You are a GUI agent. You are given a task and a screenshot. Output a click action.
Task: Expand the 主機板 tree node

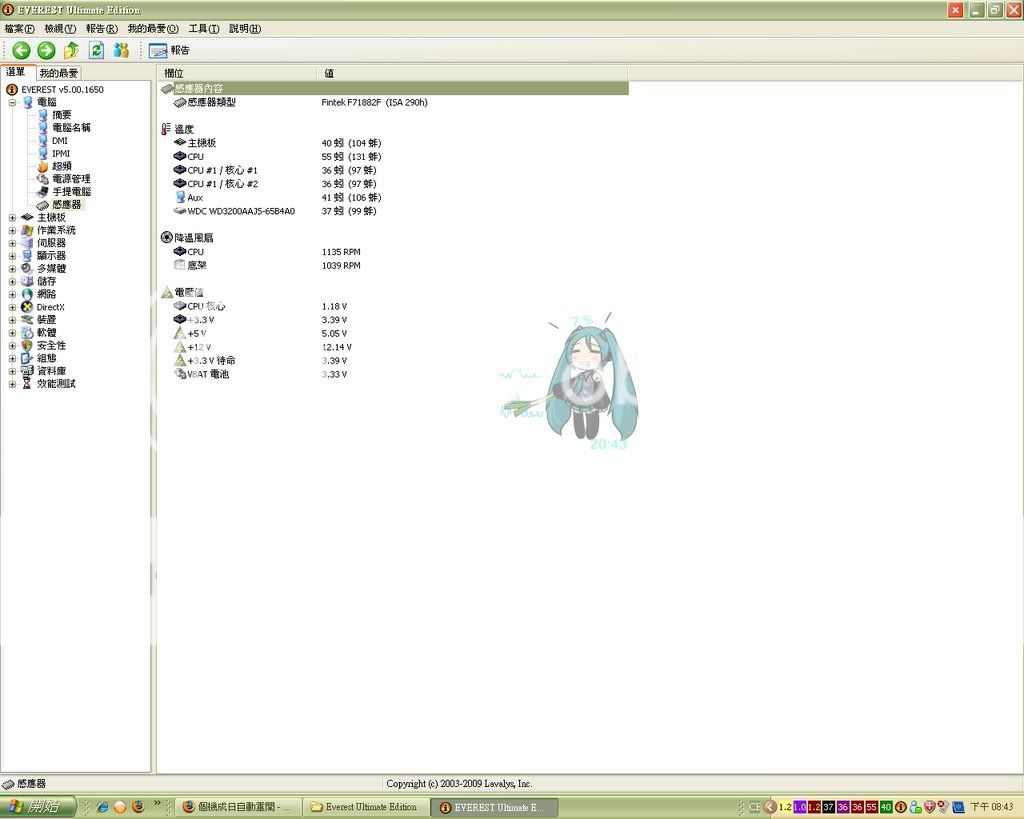point(13,217)
